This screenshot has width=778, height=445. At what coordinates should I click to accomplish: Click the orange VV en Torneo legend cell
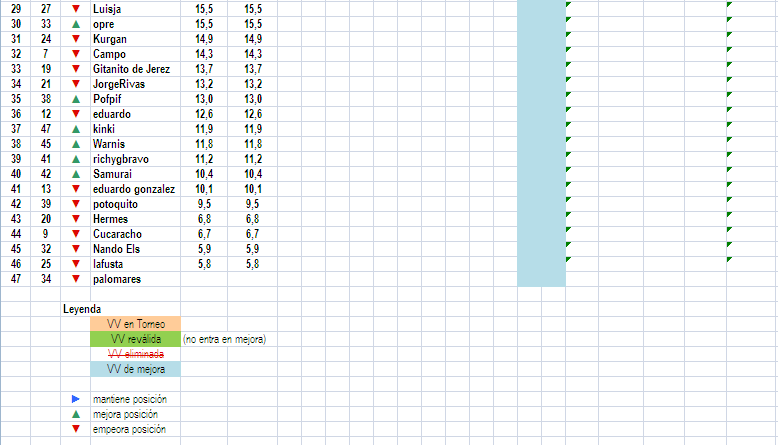pyautogui.click(x=135, y=324)
